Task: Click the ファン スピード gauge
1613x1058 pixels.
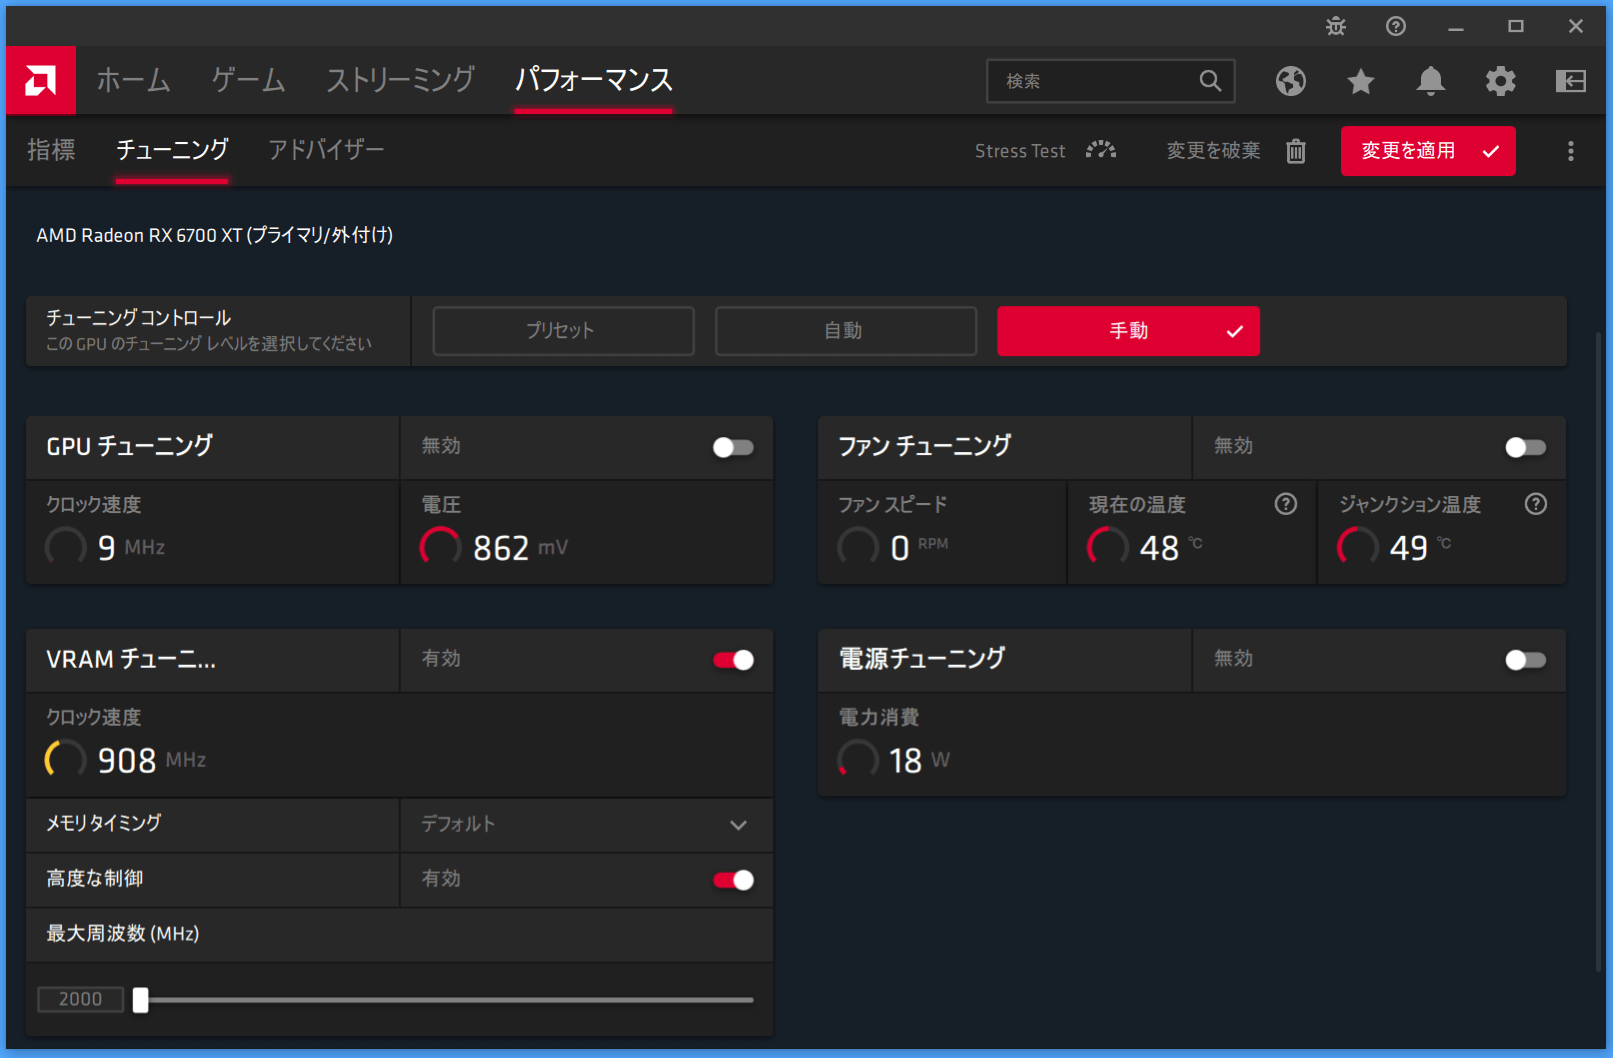Action: point(858,547)
